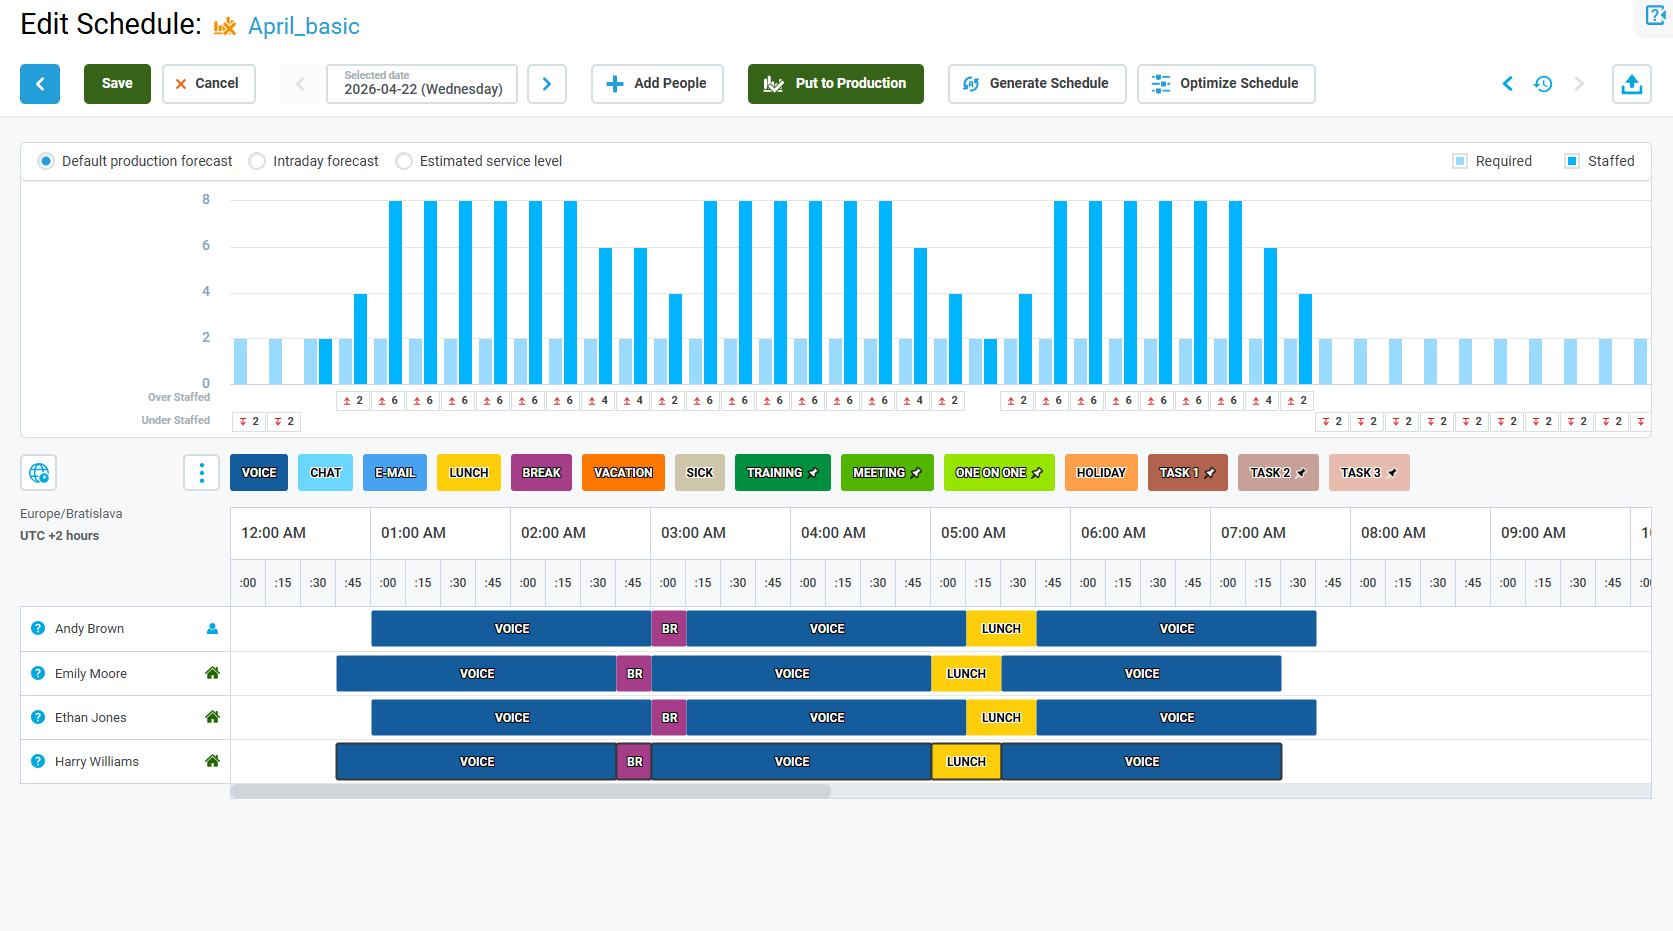Select Estimated service level option

[404, 161]
